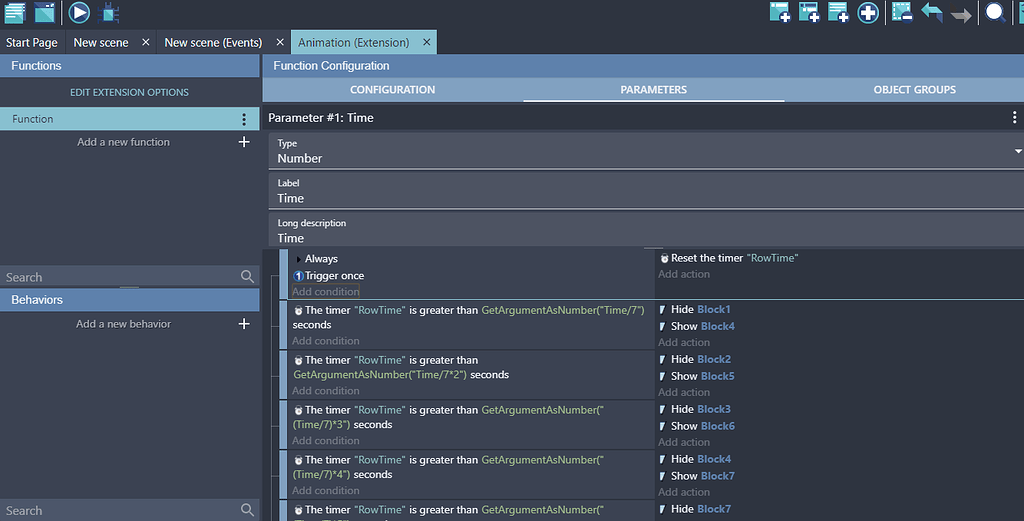Select the Animation (Extension) tab
This screenshot has height=521, width=1024.
[353, 42]
